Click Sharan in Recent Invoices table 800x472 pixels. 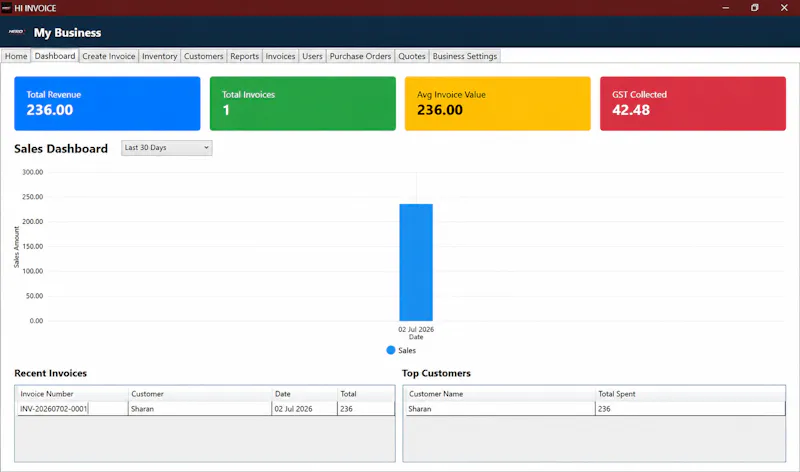[x=200, y=409]
